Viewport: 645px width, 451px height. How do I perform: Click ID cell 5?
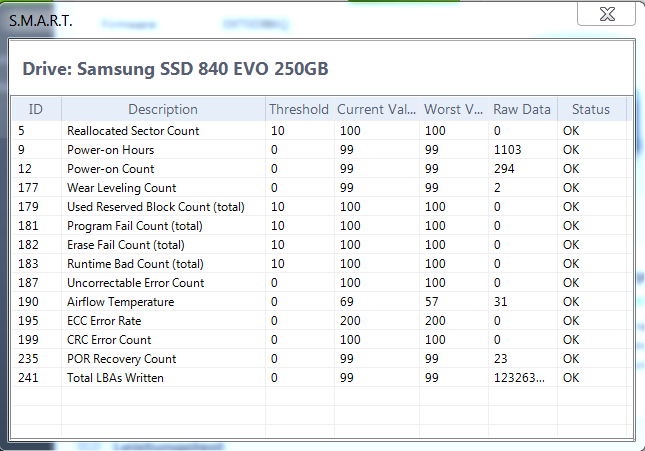(x=21, y=131)
